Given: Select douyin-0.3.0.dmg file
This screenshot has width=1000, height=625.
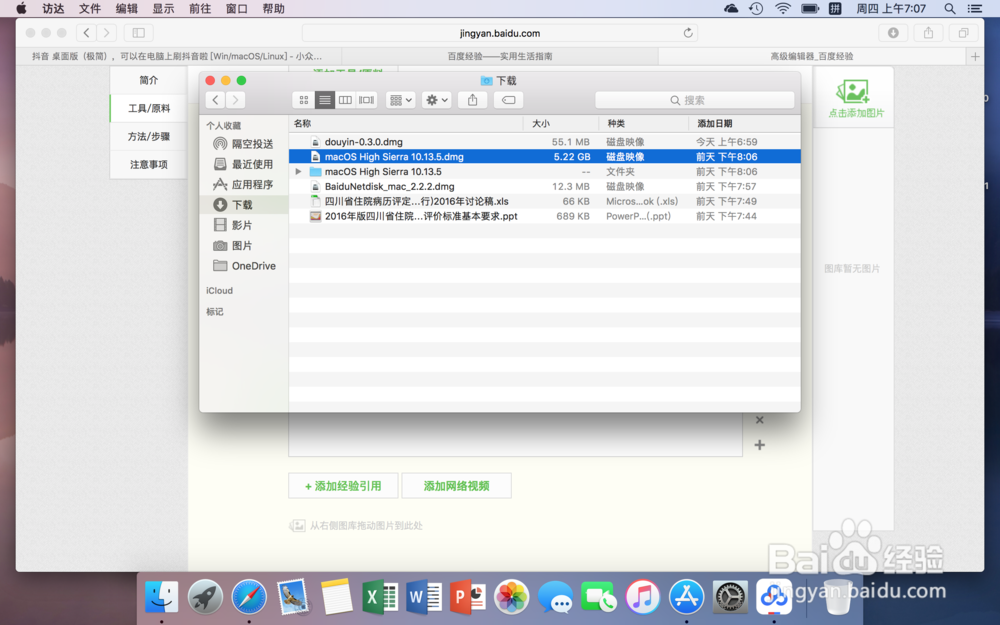Looking at the screenshot, I should pos(545,142).
